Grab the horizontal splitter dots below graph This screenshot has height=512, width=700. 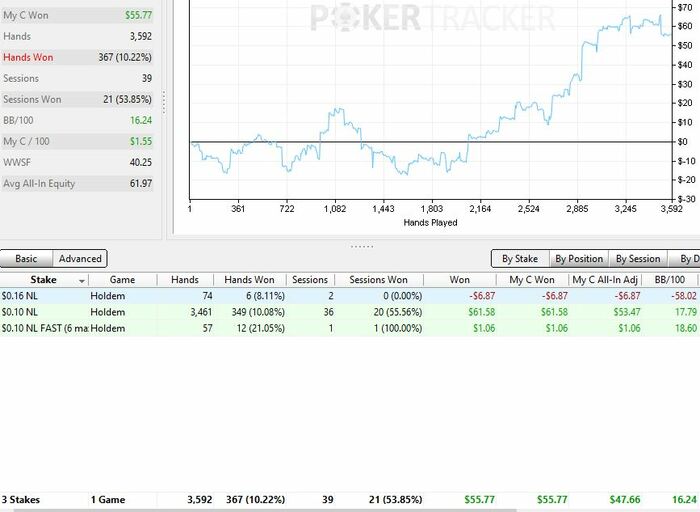(x=362, y=246)
